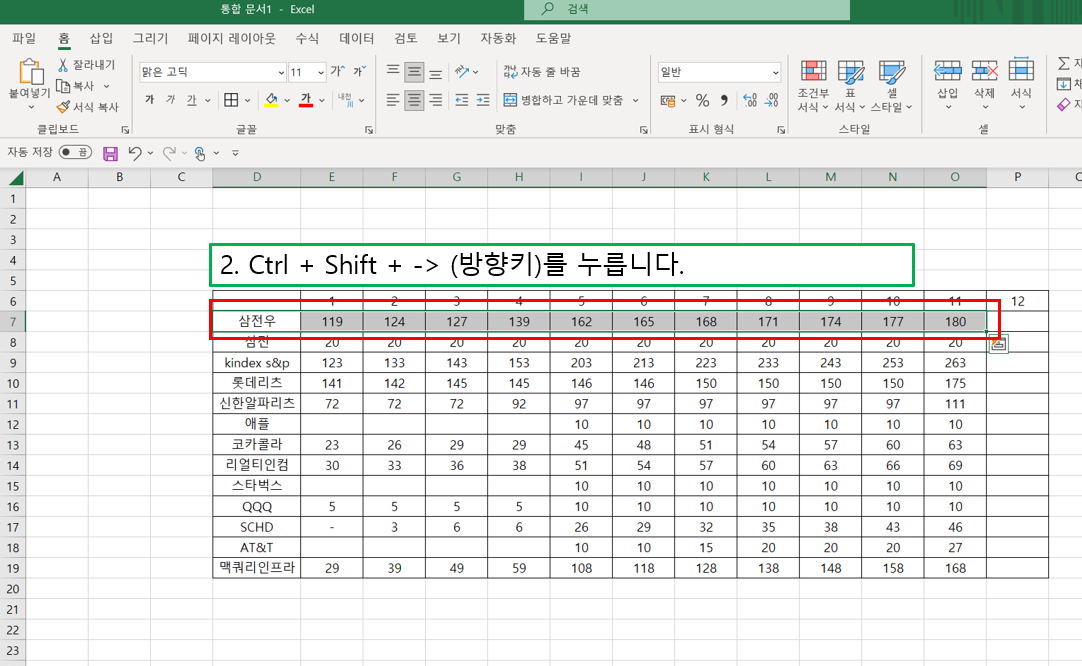The width and height of the screenshot is (1082, 666).
Task: Align text to top of cell
Action: [x=393, y=71]
